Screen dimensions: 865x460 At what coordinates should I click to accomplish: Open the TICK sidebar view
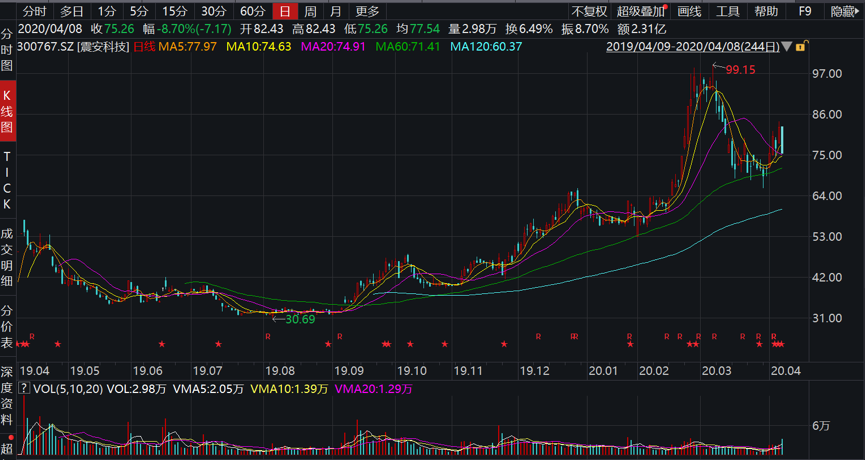tap(7, 181)
